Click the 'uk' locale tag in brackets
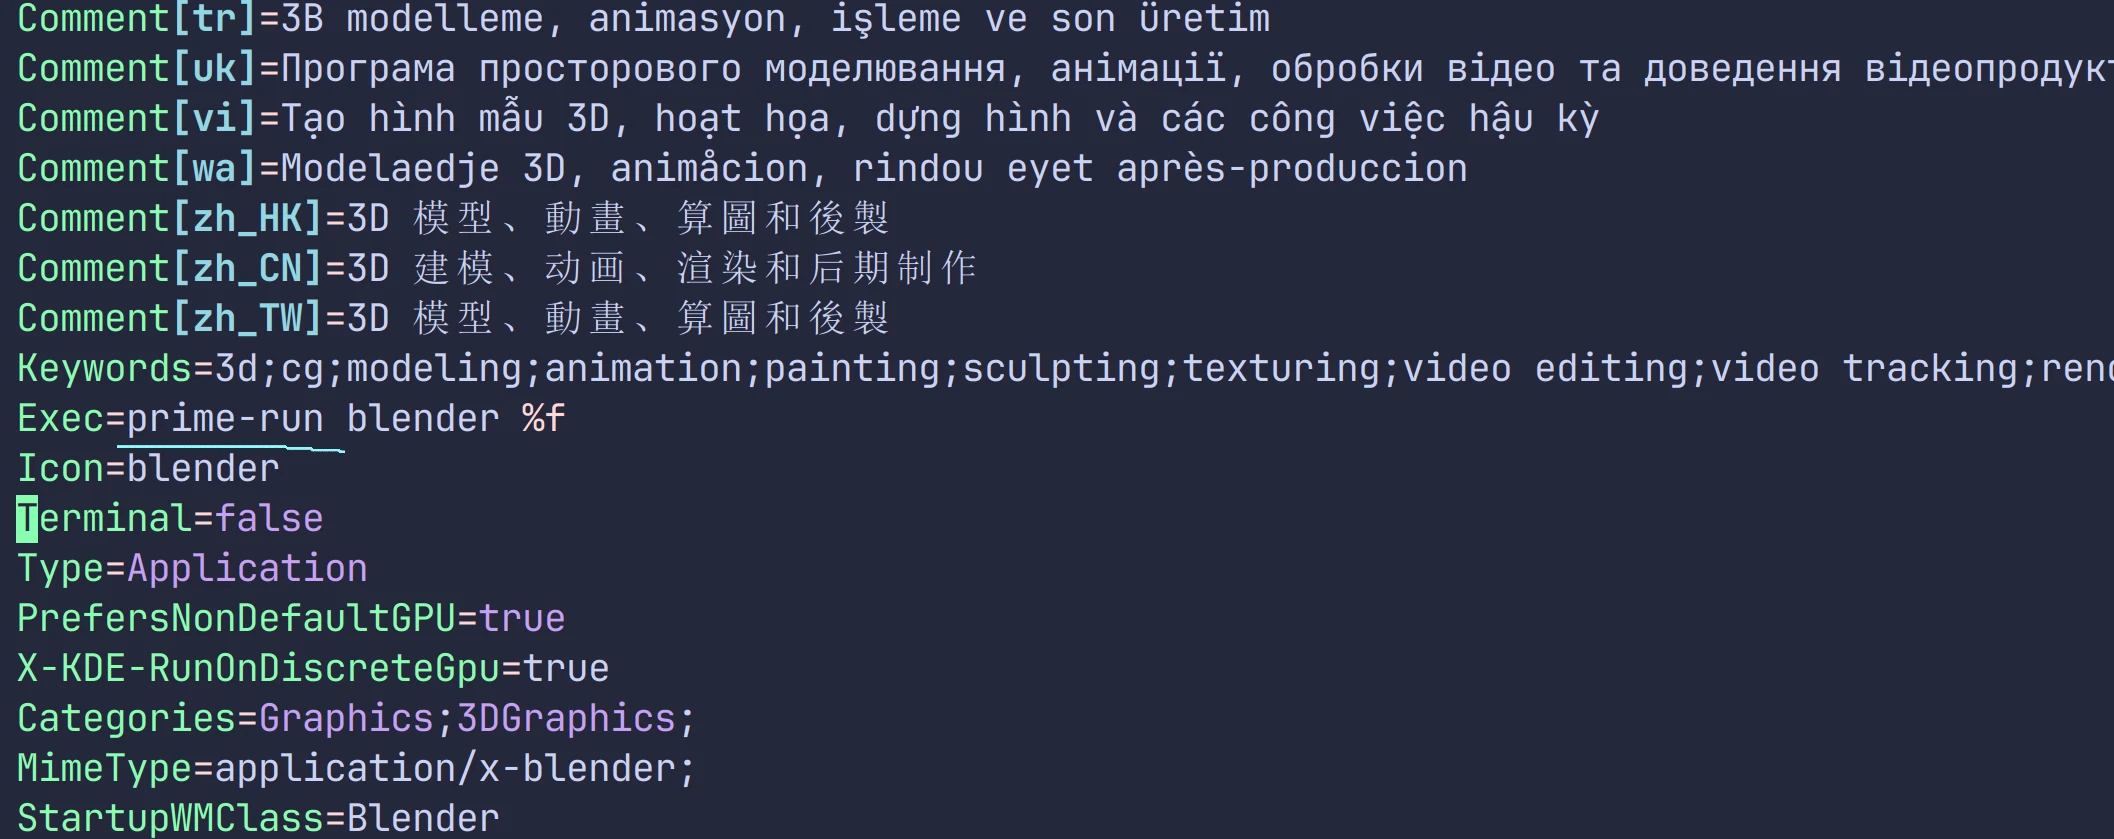 pyautogui.click(x=214, y=69)
